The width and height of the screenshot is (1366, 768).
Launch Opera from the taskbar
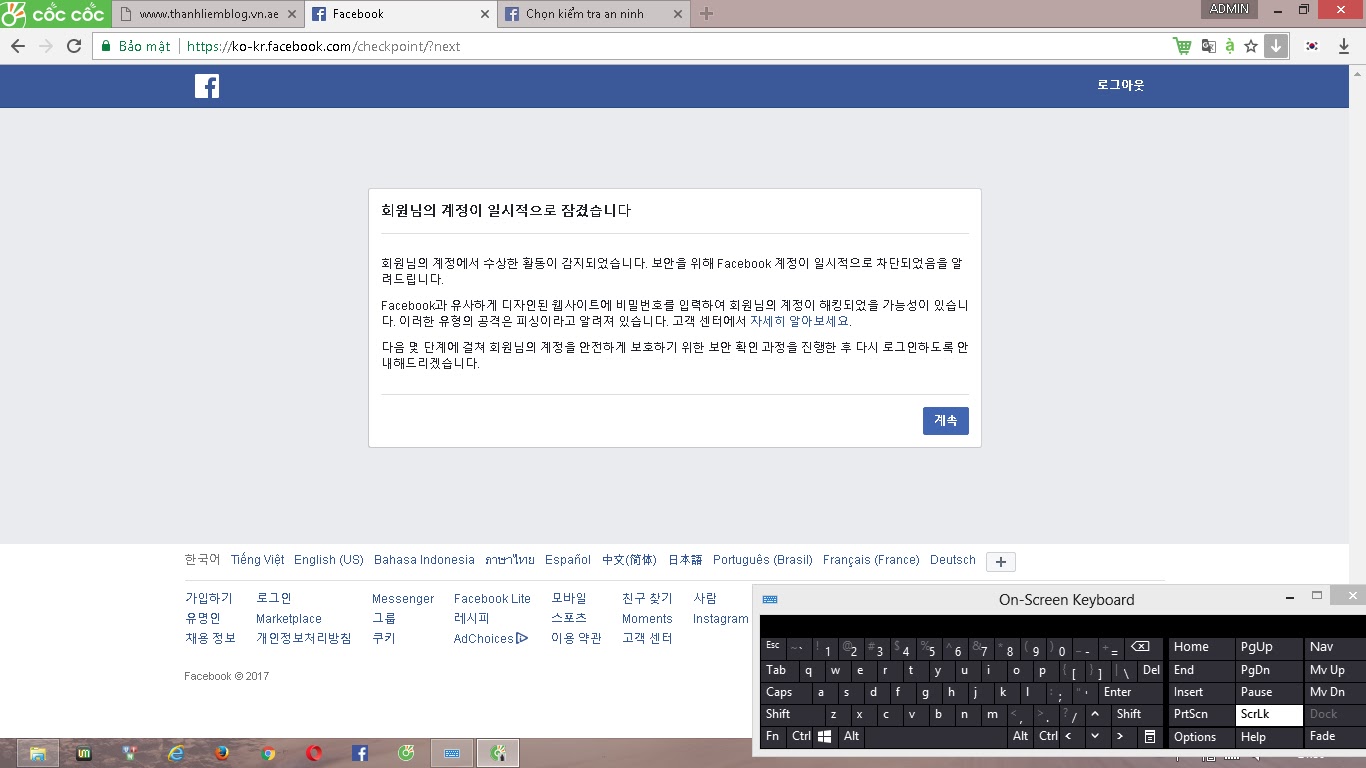314,753
